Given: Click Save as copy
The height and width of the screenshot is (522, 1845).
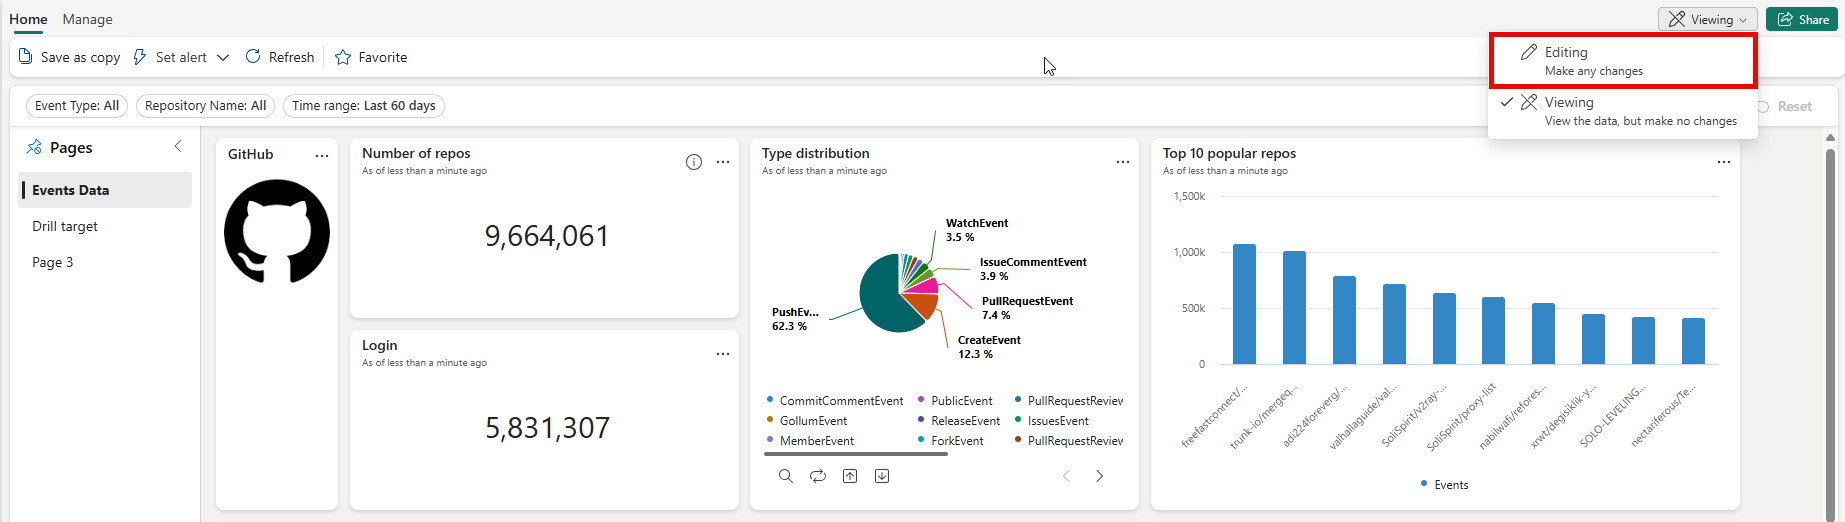Looking at the screenshot, I should [x=70, y=58].
